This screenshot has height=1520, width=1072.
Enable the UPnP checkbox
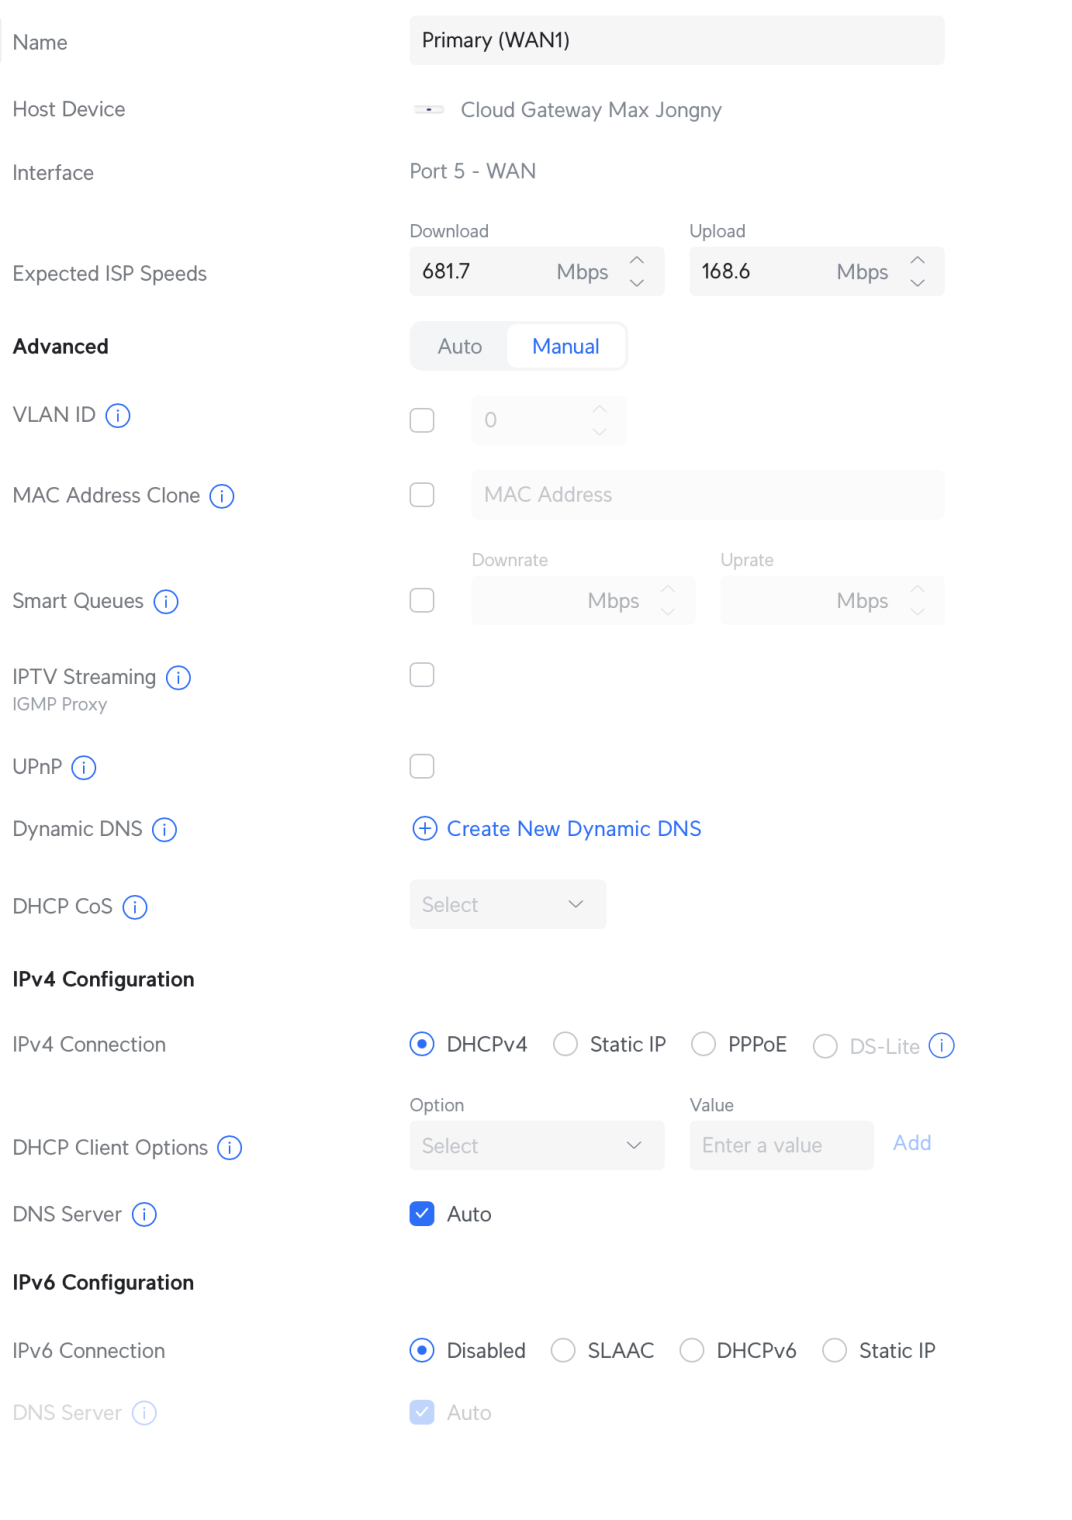click(x=422, y=767)
